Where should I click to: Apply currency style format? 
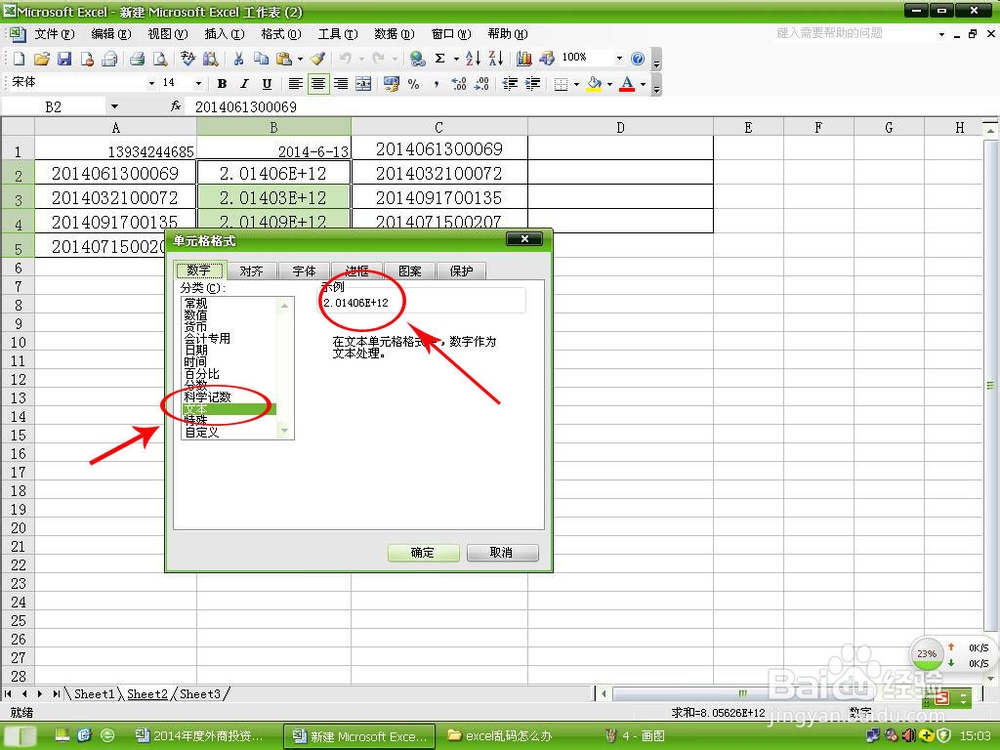[x=391, y=84]
